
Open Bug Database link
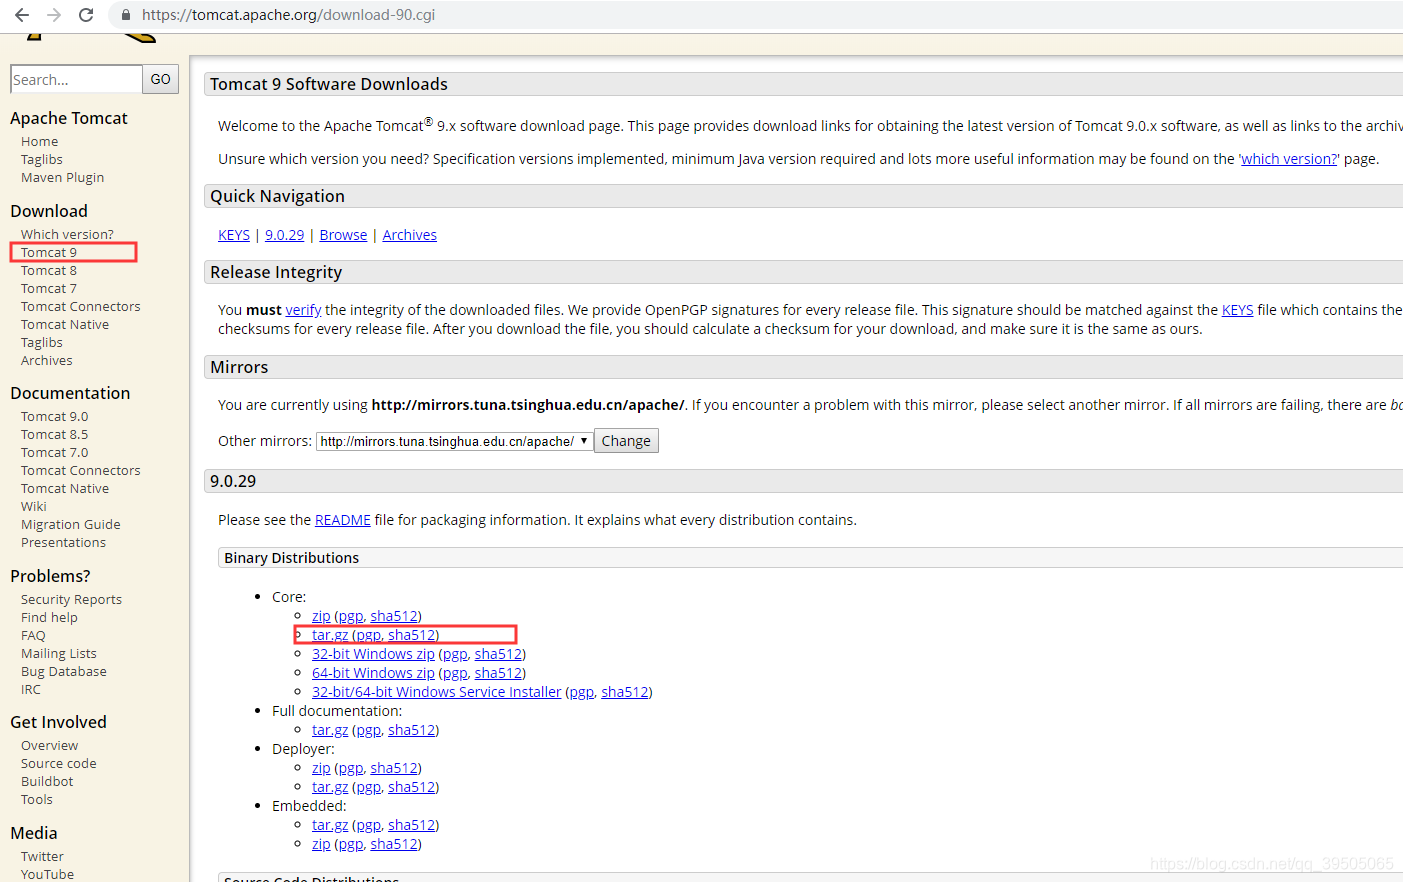tap(64, 671)
